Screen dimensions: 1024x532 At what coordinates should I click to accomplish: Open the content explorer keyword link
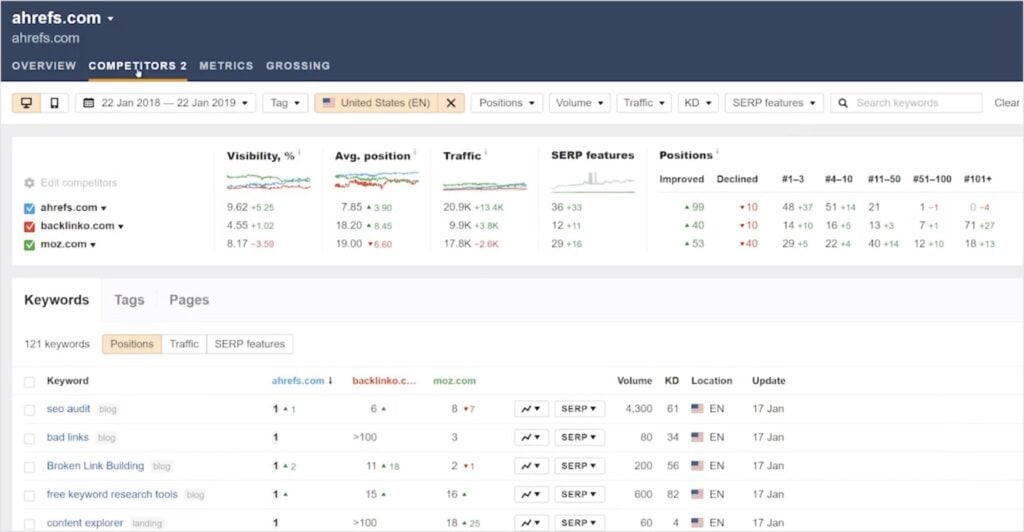[85, 523]
